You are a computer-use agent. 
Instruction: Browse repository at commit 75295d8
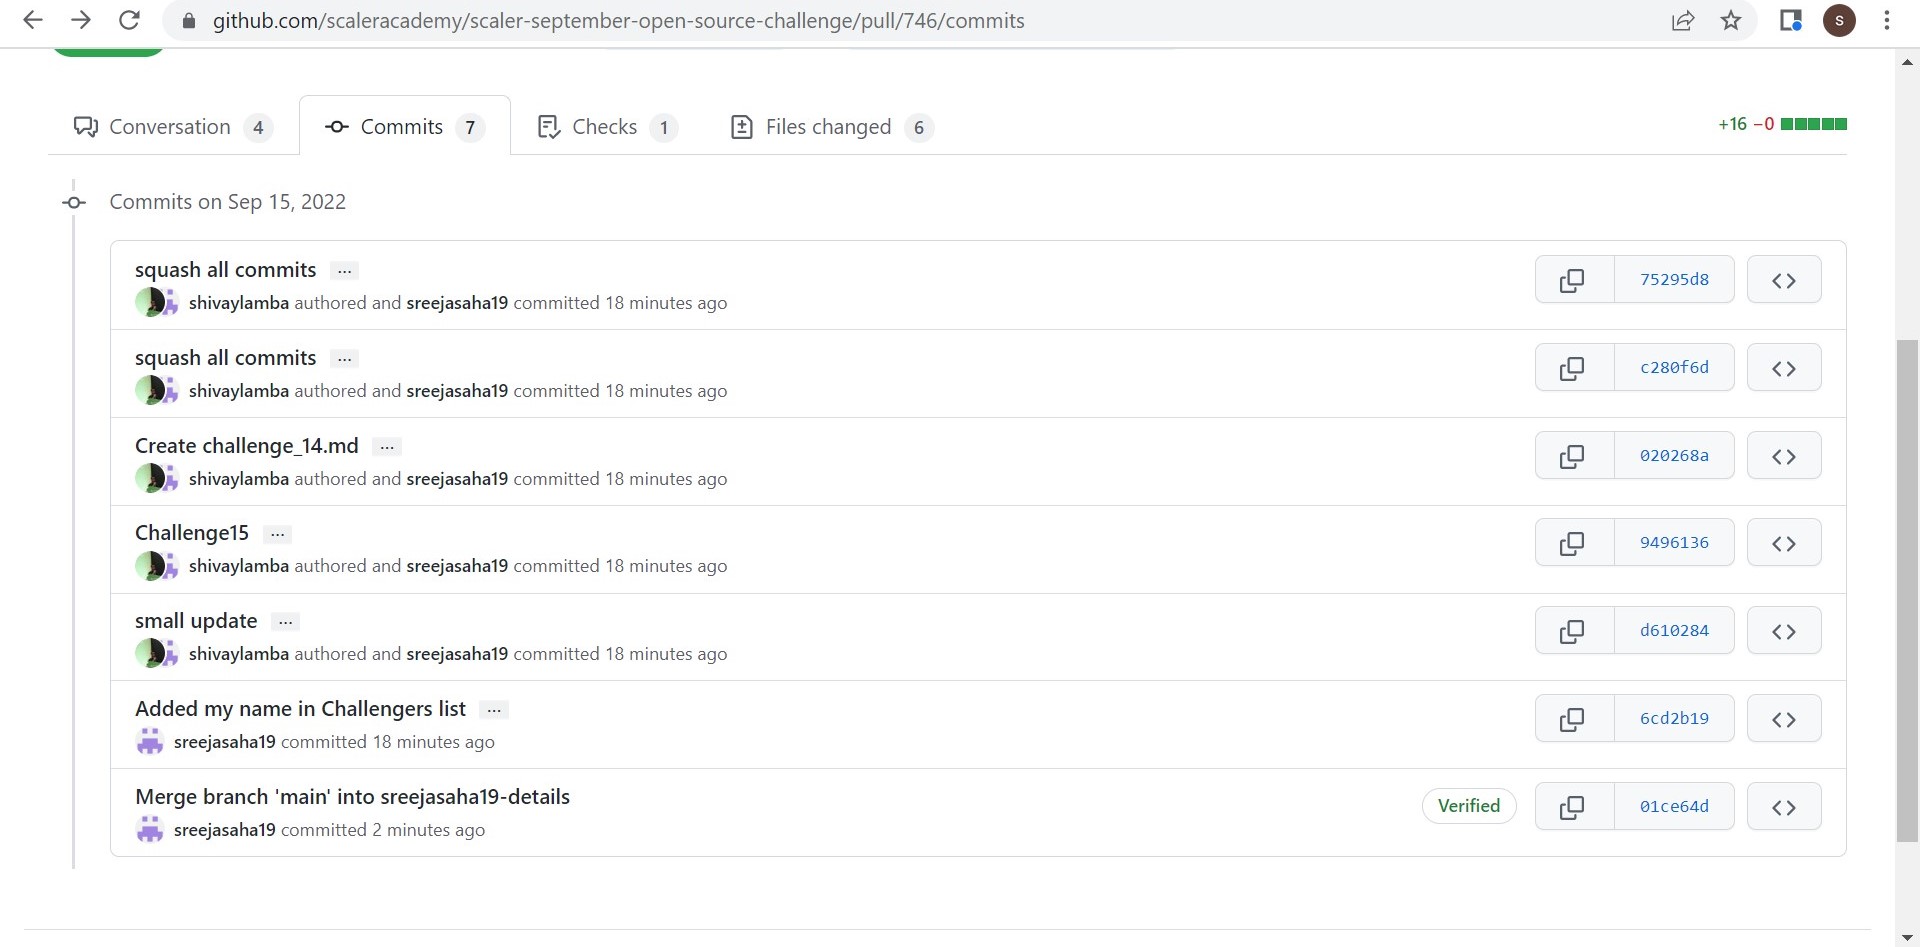point(1784,279)
